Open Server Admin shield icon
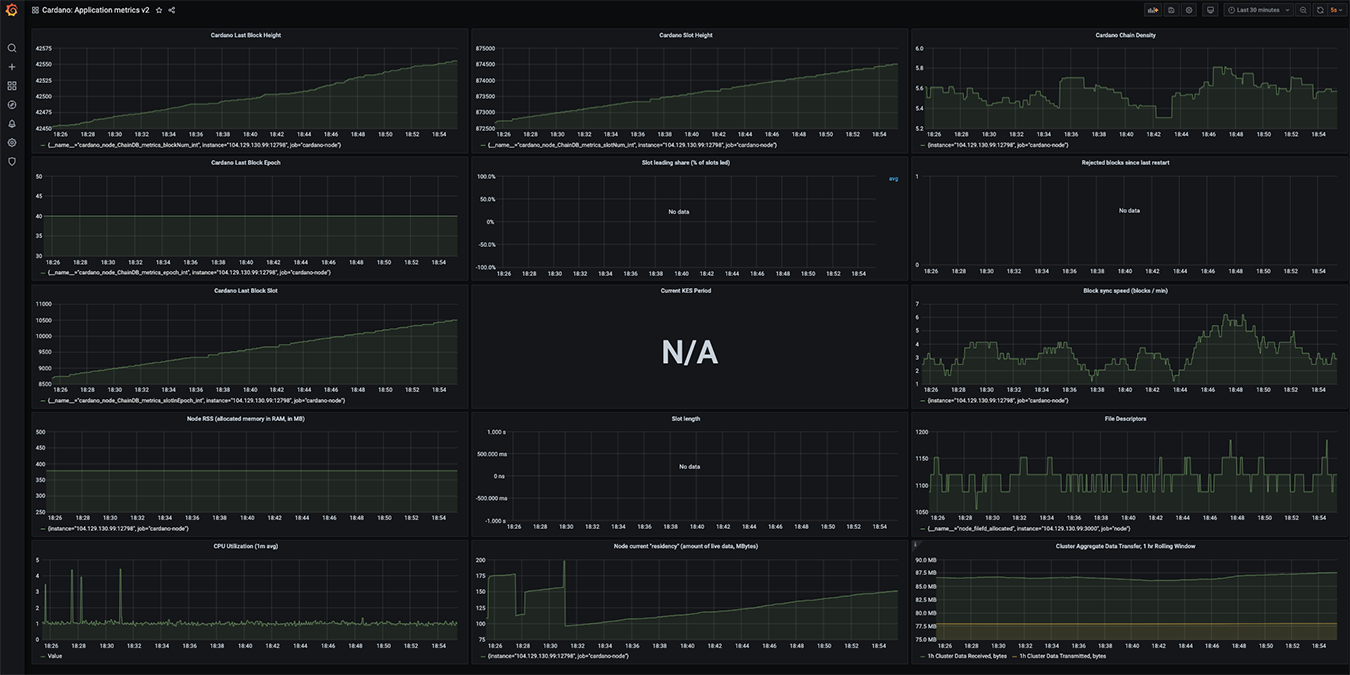Viewport: 1350px width, 675px height. (x=12, y=161)
